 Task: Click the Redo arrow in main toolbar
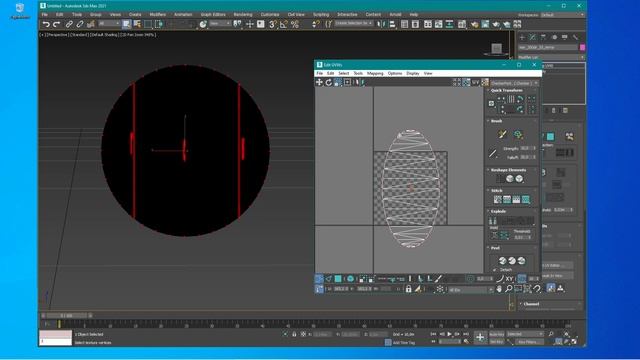(x=57, y=24)
